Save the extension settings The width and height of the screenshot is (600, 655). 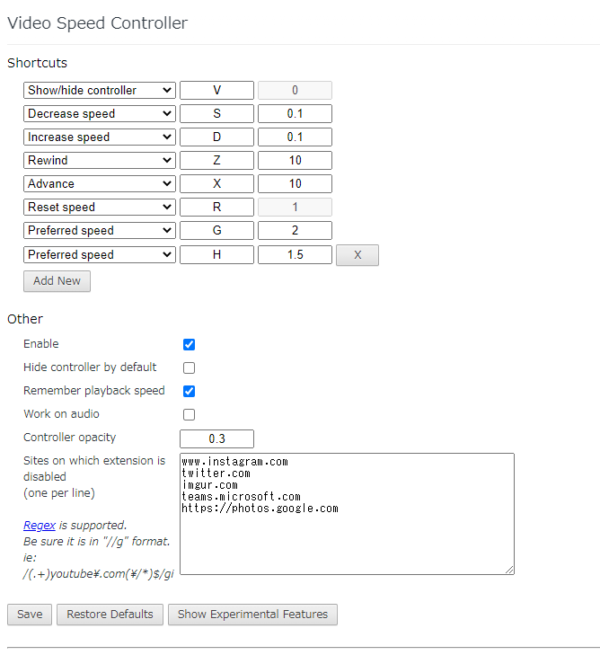pos(30,614)
